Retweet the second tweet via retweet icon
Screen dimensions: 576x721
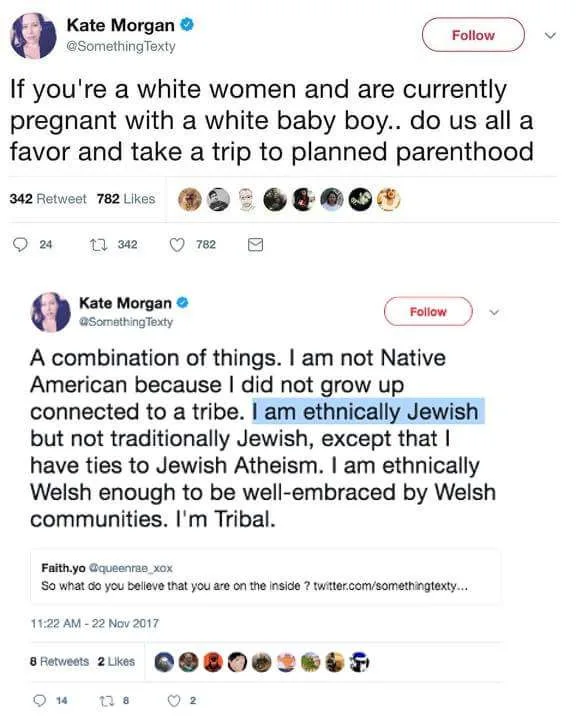click(105, 700)
